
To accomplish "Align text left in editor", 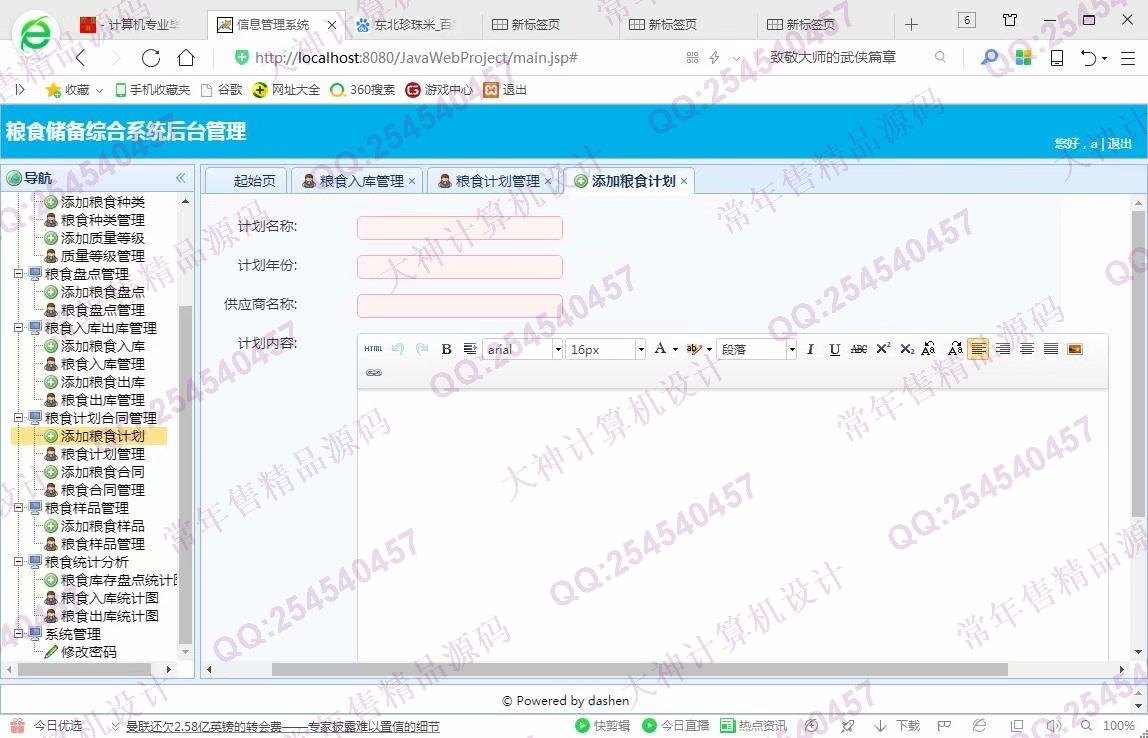I will [978, 349].
